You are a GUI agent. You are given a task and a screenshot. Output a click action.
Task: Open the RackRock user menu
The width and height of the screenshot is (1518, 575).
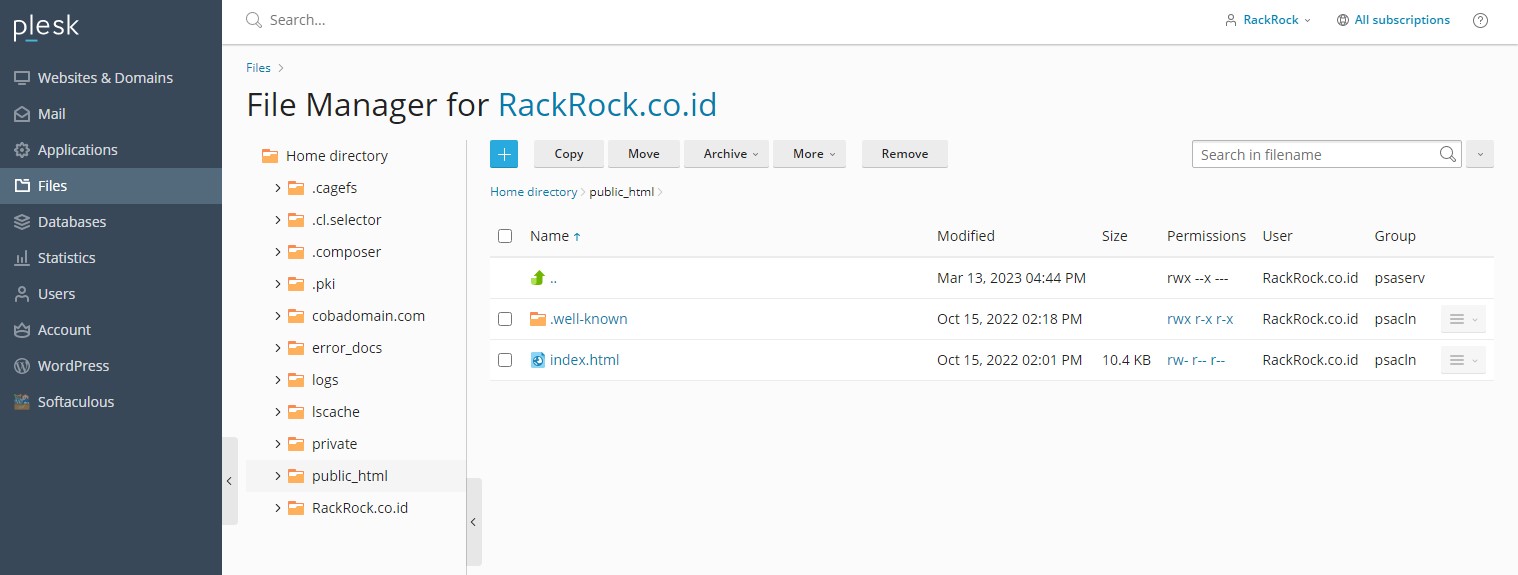(1268, 20)
